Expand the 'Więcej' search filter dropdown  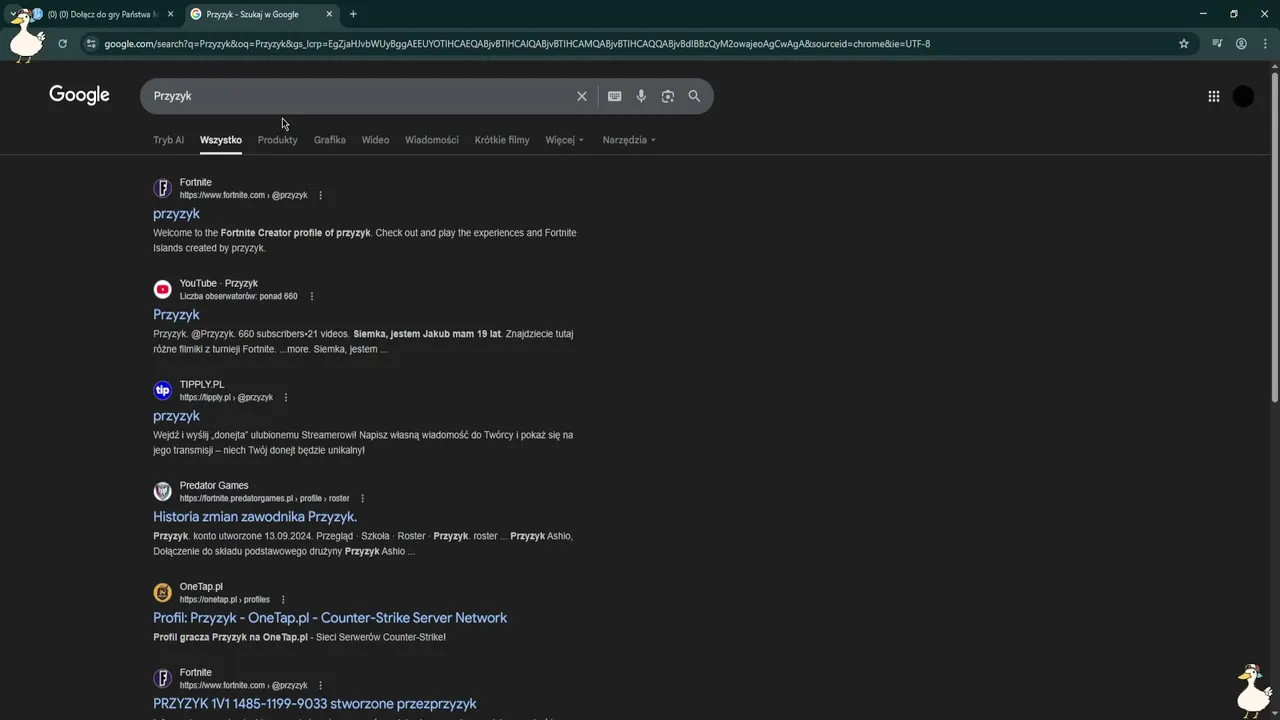point(564,140)
